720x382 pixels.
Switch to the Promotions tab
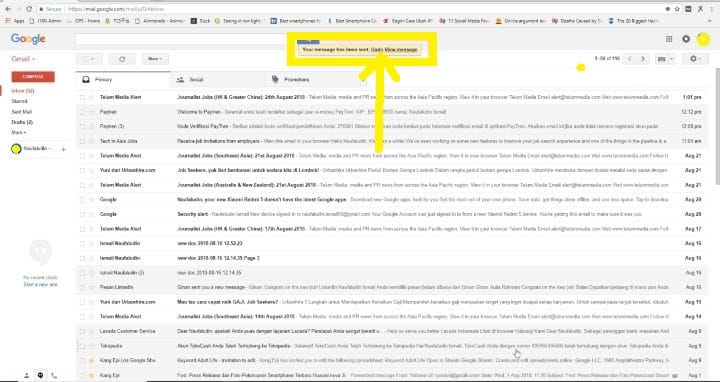(313, 79)
